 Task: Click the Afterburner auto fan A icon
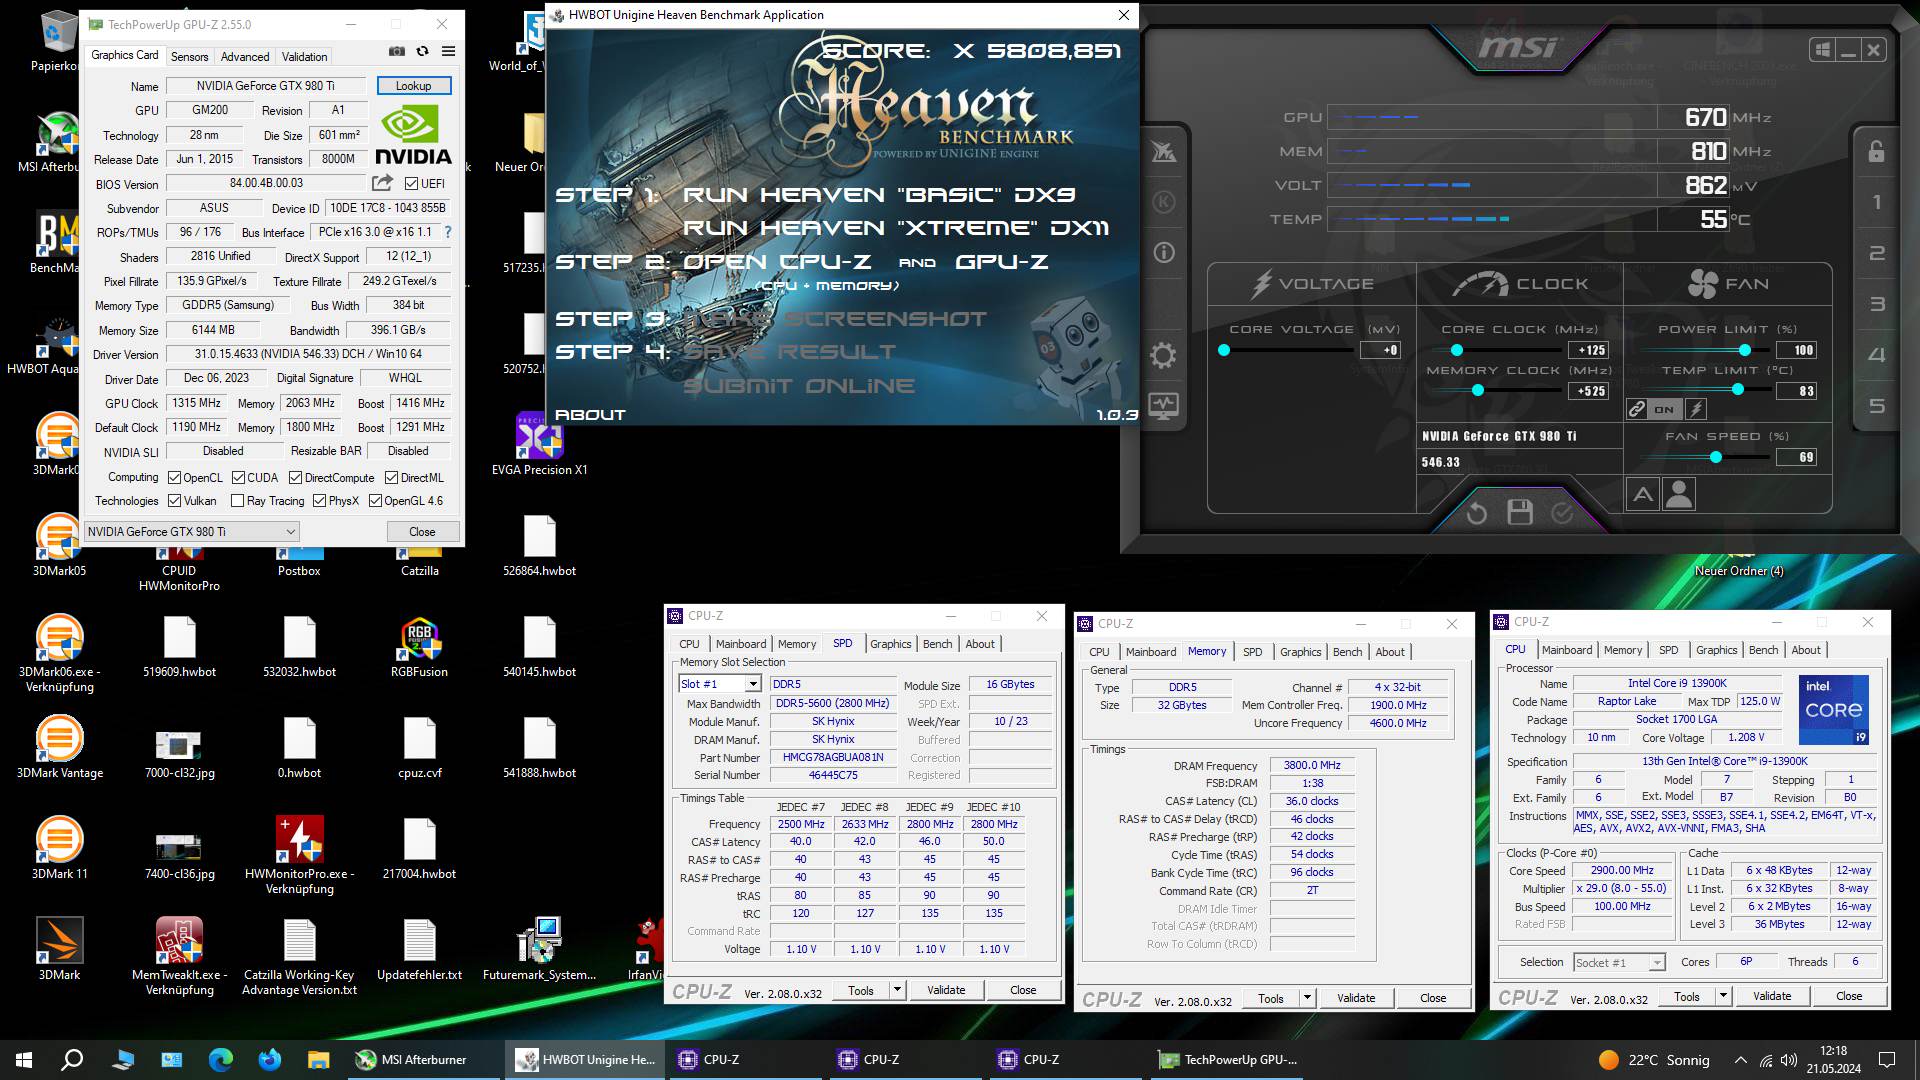(1642, 494)
